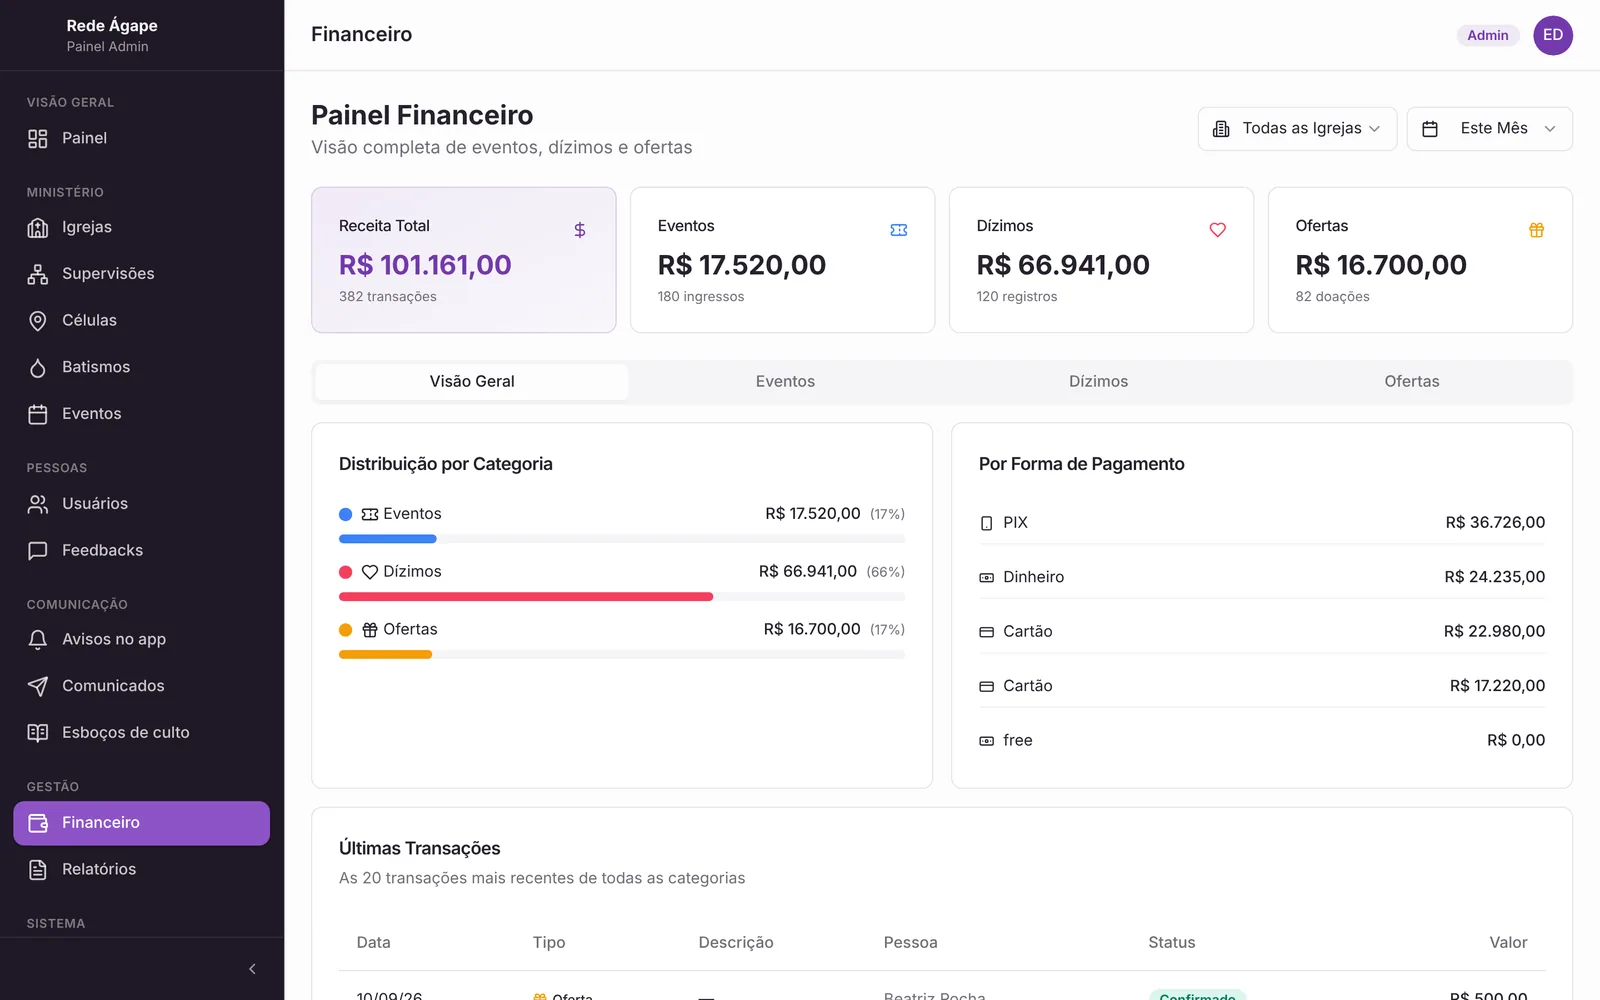Open the Painel dashboard icon in sidebar
This screenshot has width=1600, height=1000.
(x=38, y=139)
